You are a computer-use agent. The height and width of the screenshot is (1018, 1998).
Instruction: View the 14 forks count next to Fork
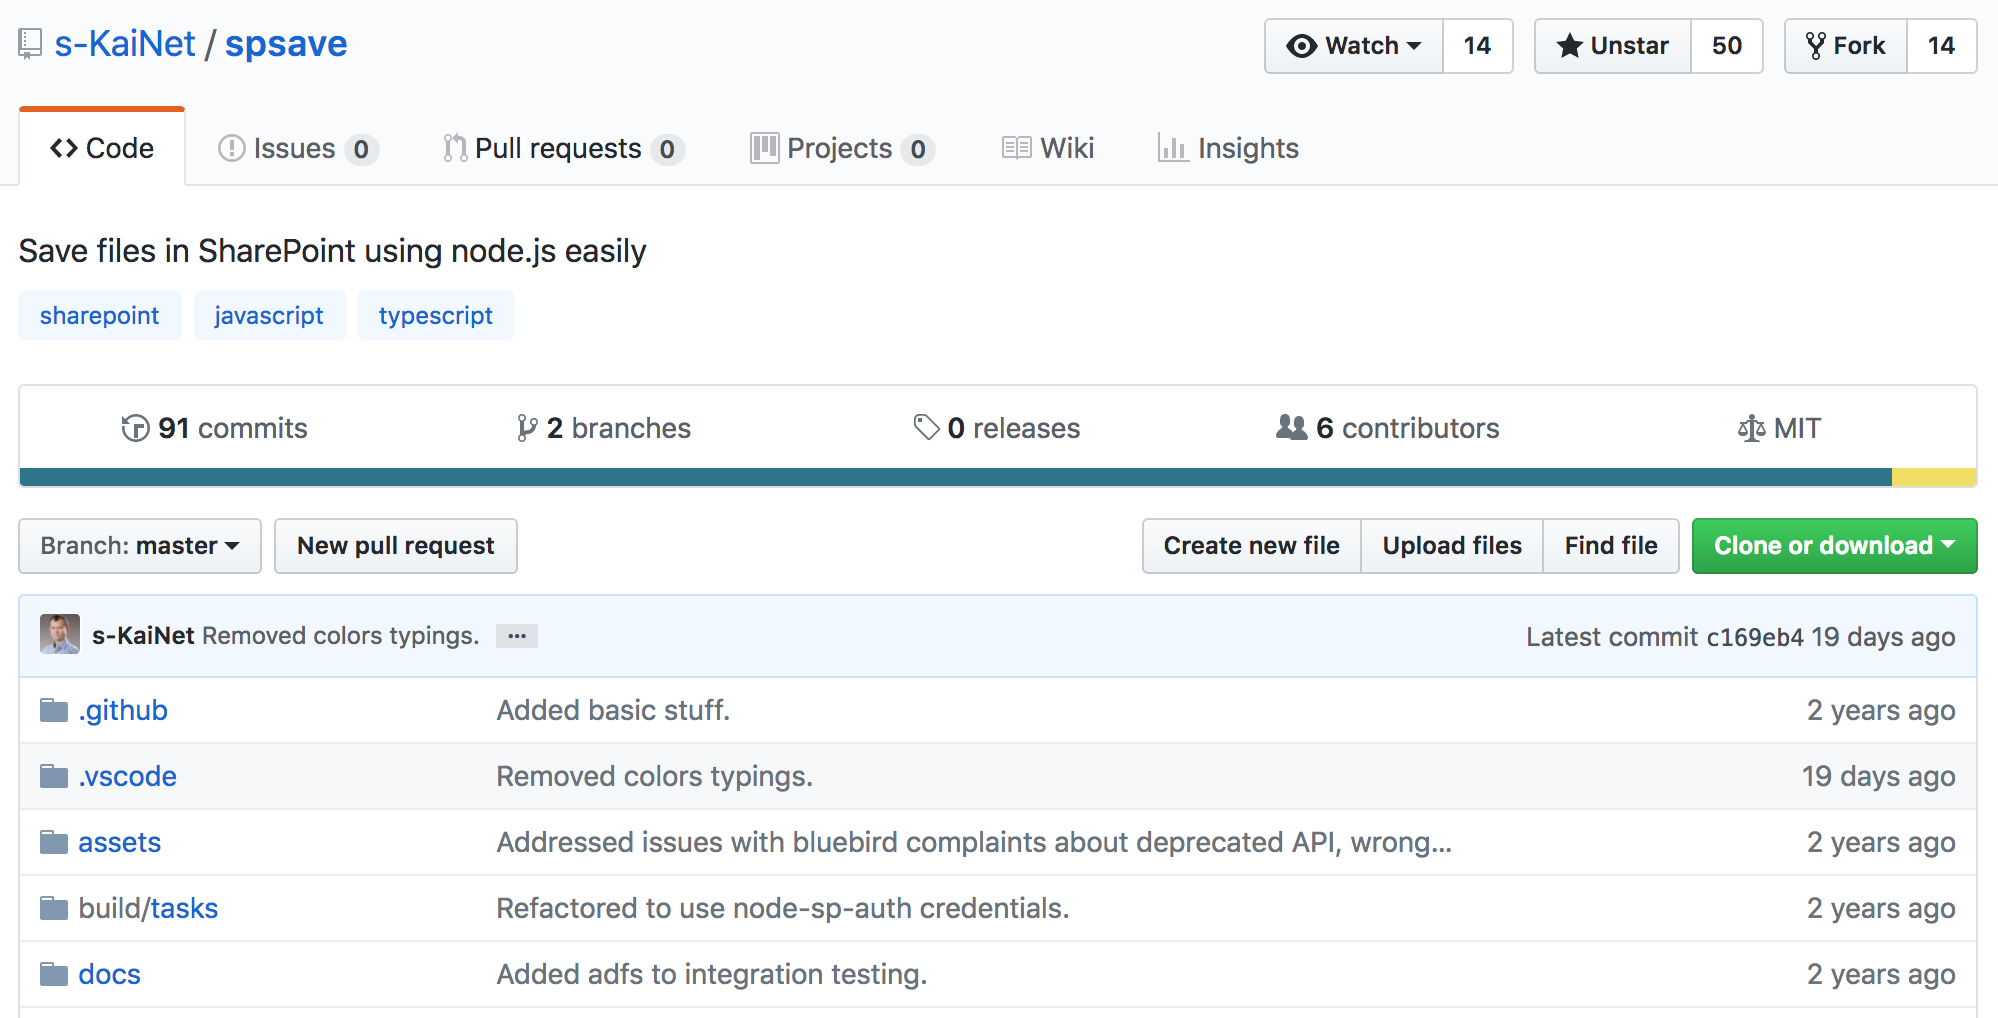coord(1942,46)
